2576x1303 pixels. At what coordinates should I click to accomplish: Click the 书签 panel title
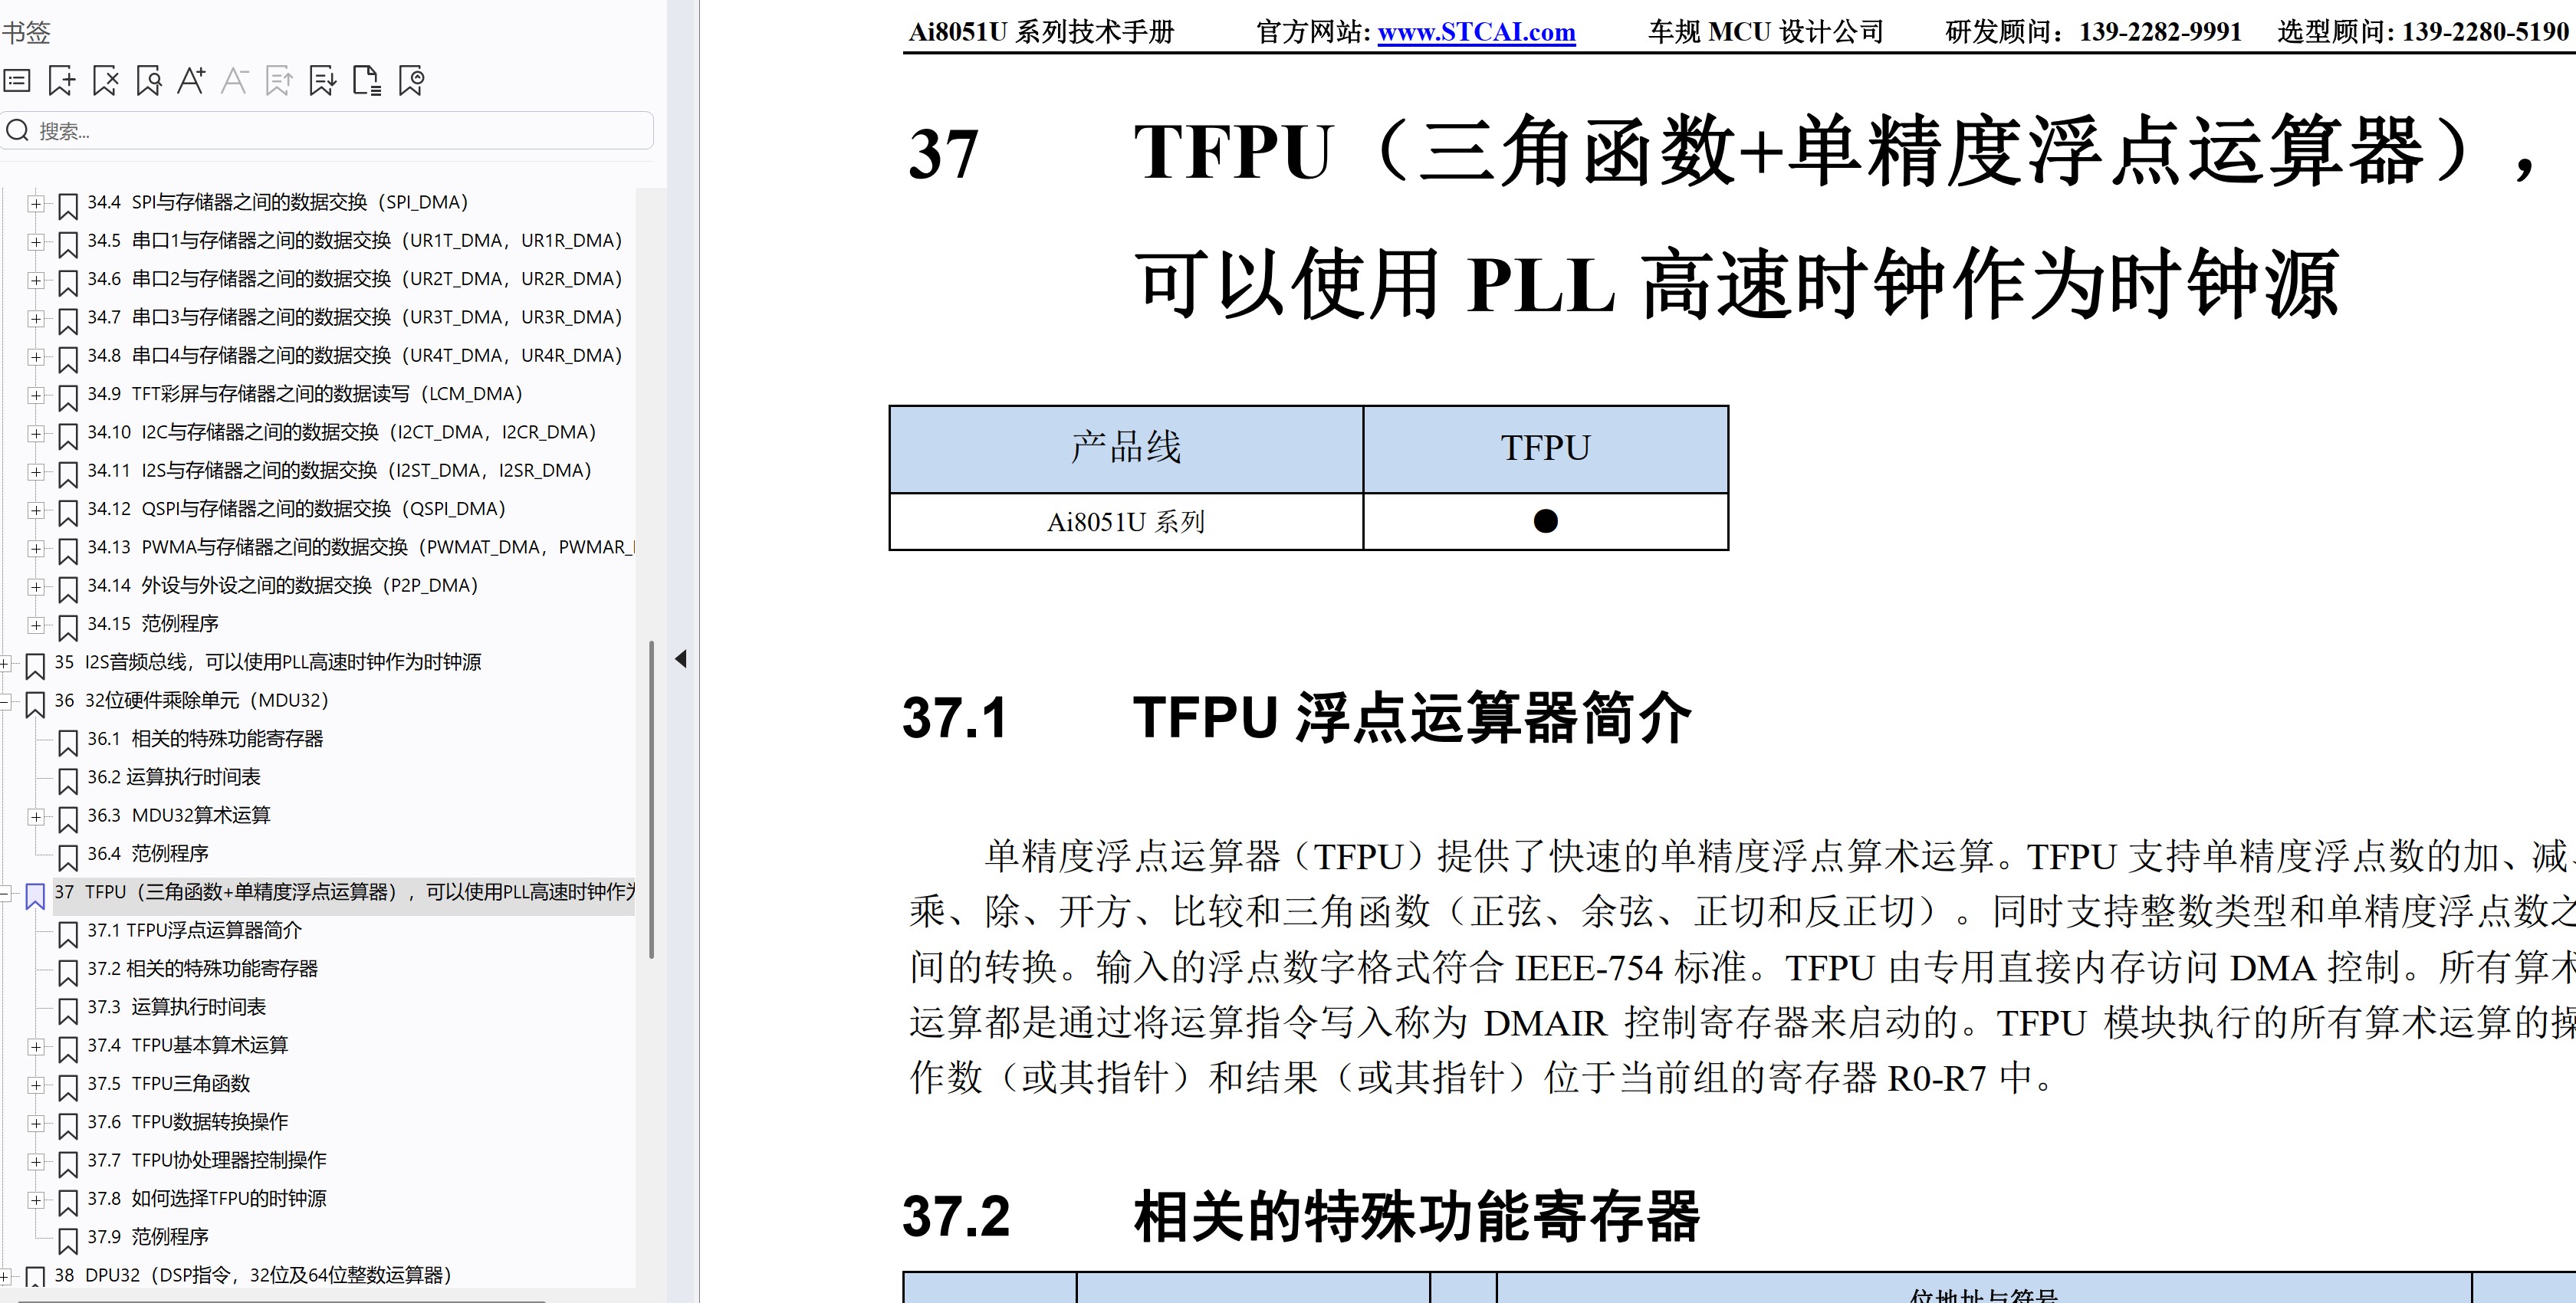coord(26,32)
